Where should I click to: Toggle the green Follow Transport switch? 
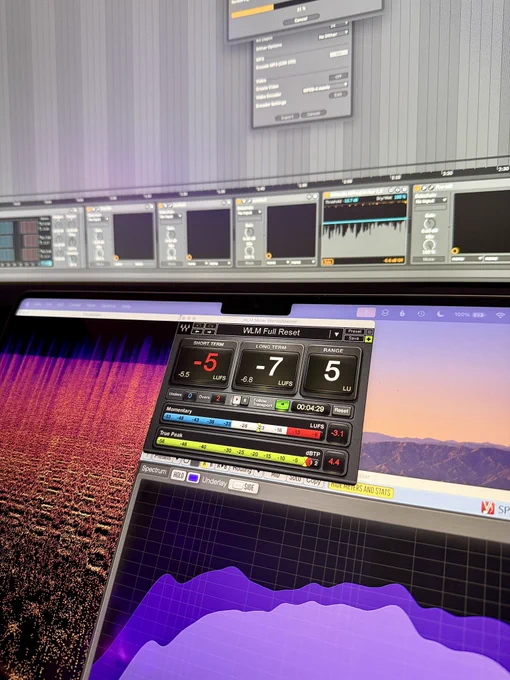point(282,405)
